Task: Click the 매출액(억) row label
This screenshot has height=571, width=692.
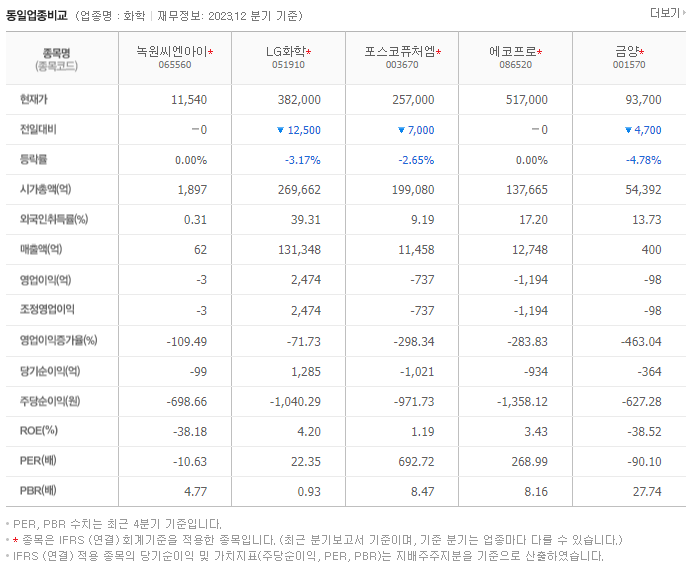Action: click(x=41, y=249)
